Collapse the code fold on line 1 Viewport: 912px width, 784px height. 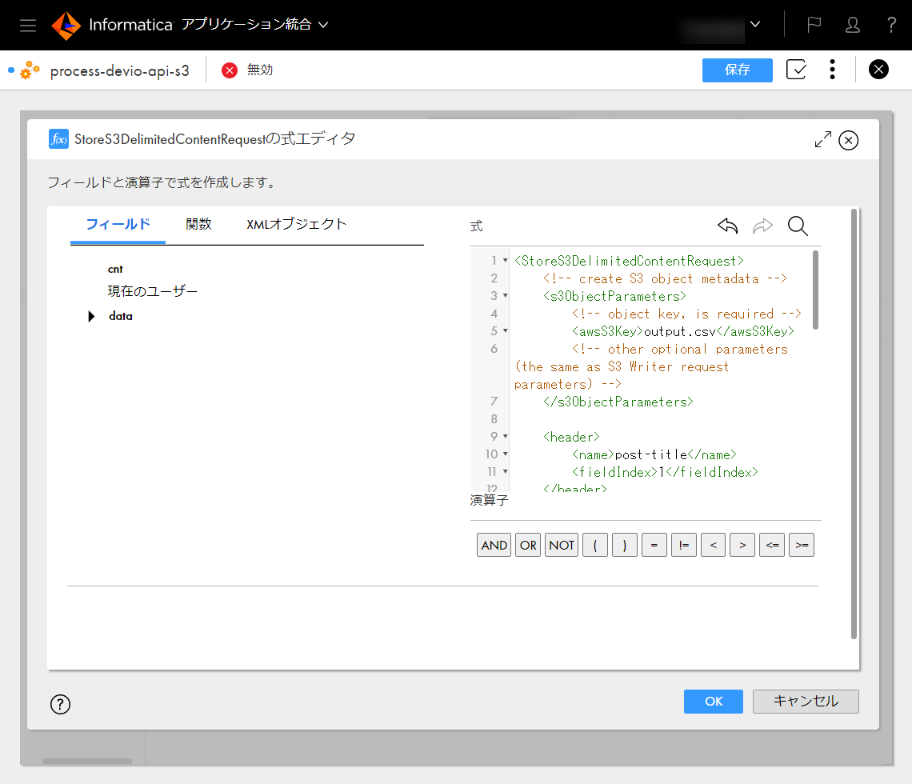(506, 260)
